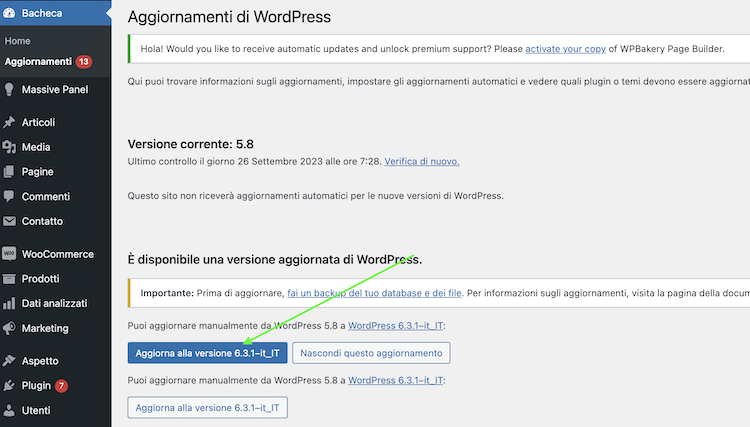This screenshot has width=750, height=427.
Task: Follow the 'activate your copy' link
Action: (x=565, y=49)
